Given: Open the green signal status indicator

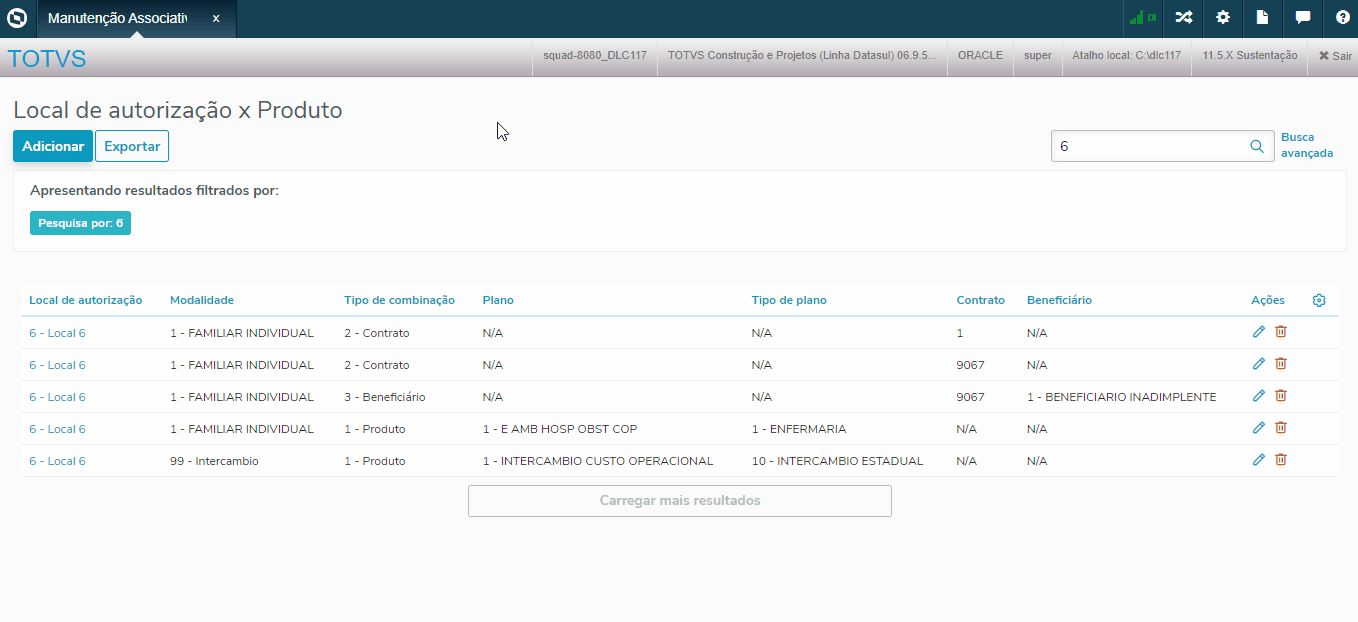Looking at the screenshot, I should pos(1142,18).
